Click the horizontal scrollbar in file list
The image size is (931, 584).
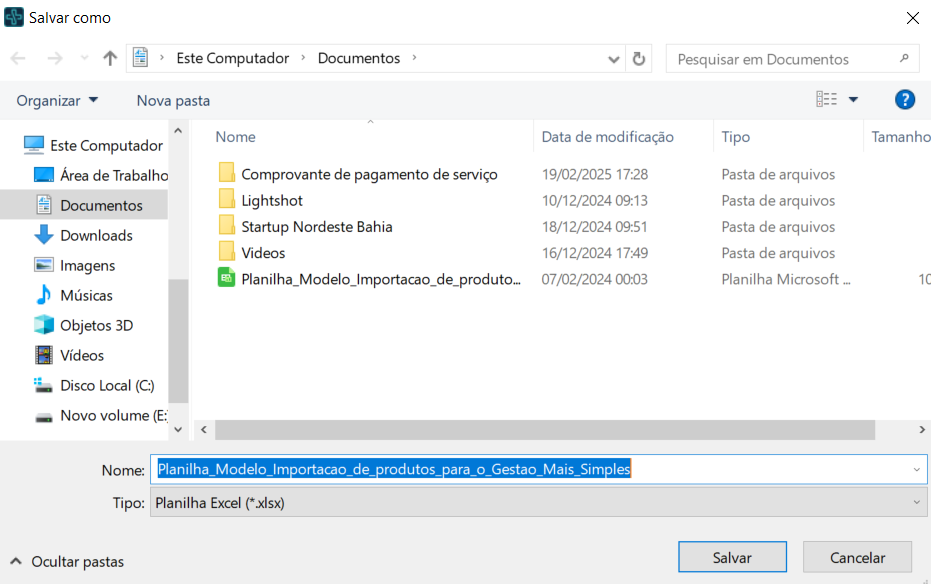point(544,429)
